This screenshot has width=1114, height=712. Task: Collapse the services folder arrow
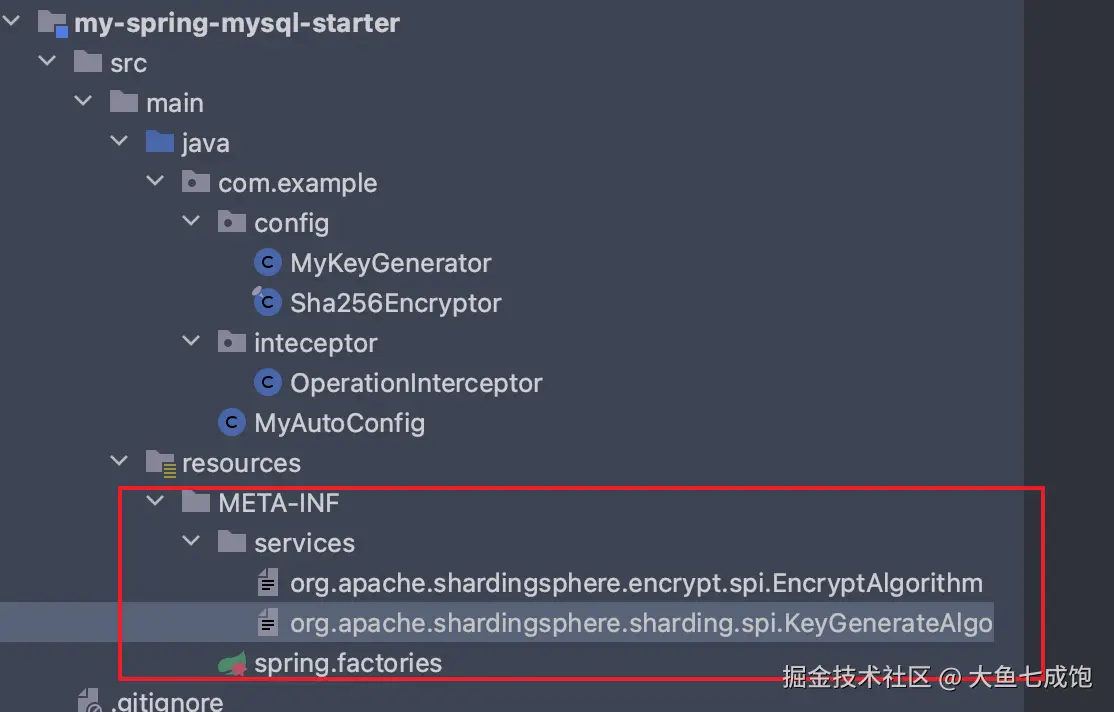pyautogui.click(x=191, y=542)
